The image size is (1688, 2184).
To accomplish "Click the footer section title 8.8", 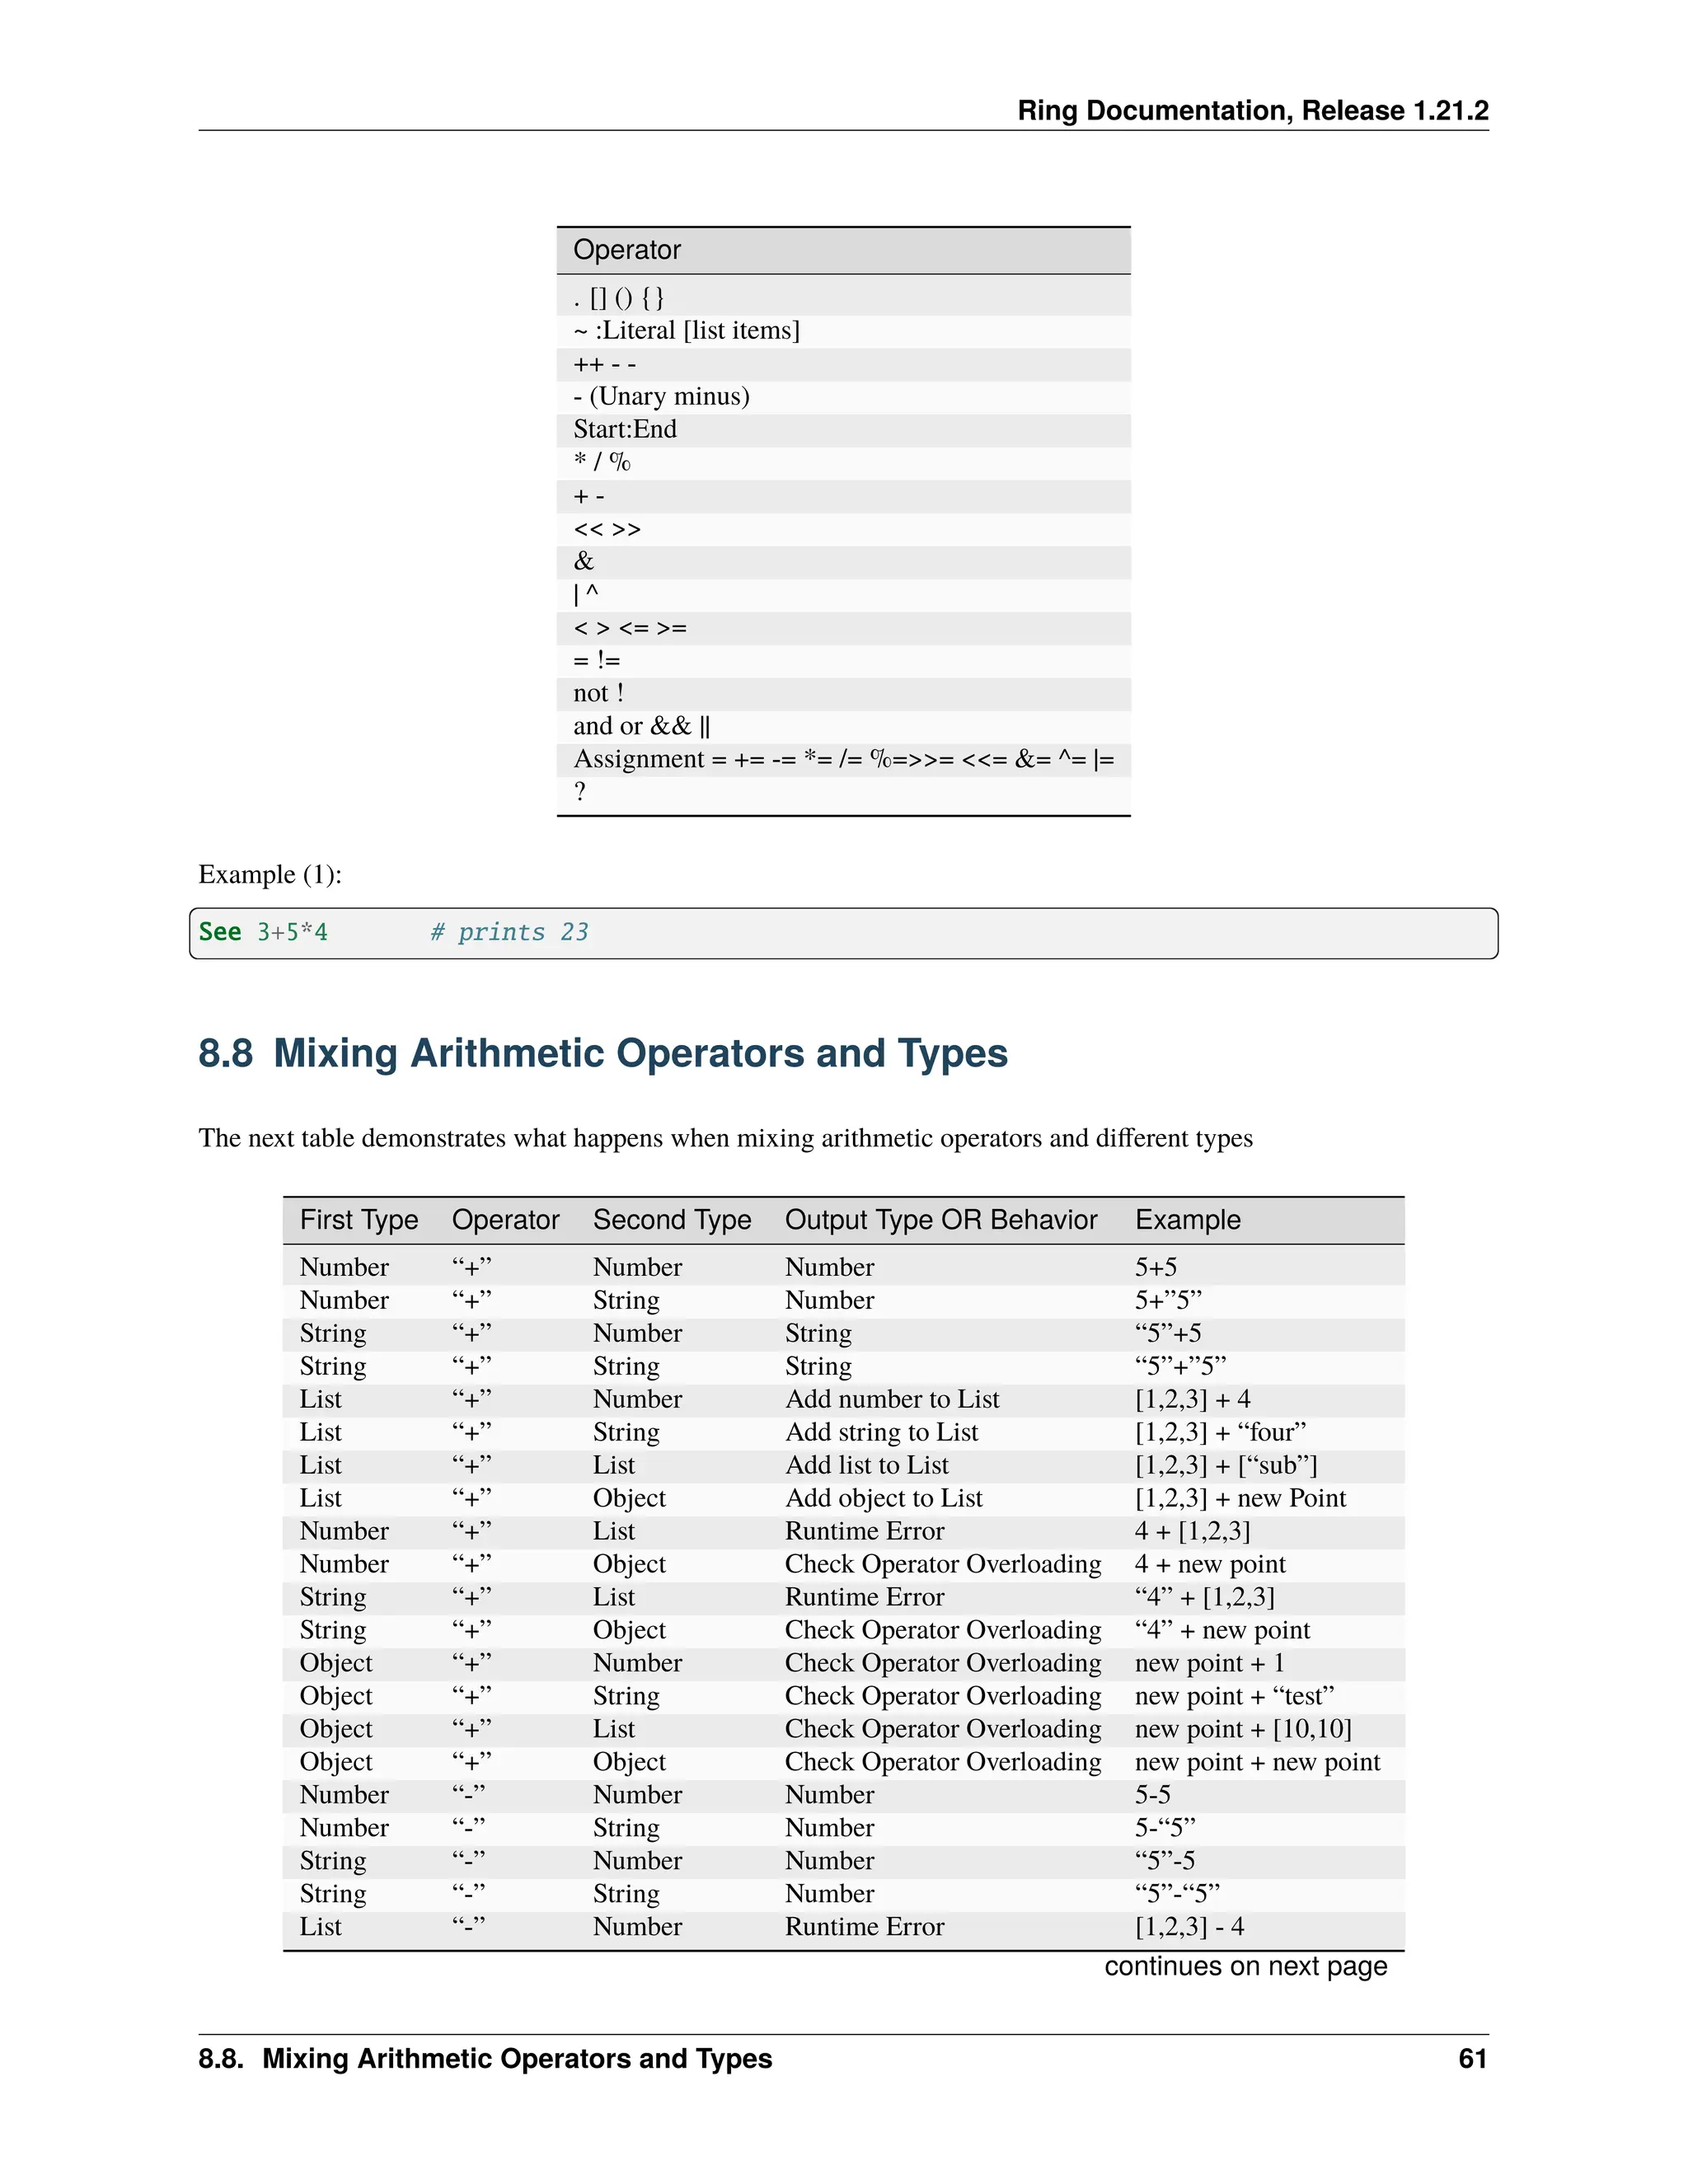I will (485, 2058).
